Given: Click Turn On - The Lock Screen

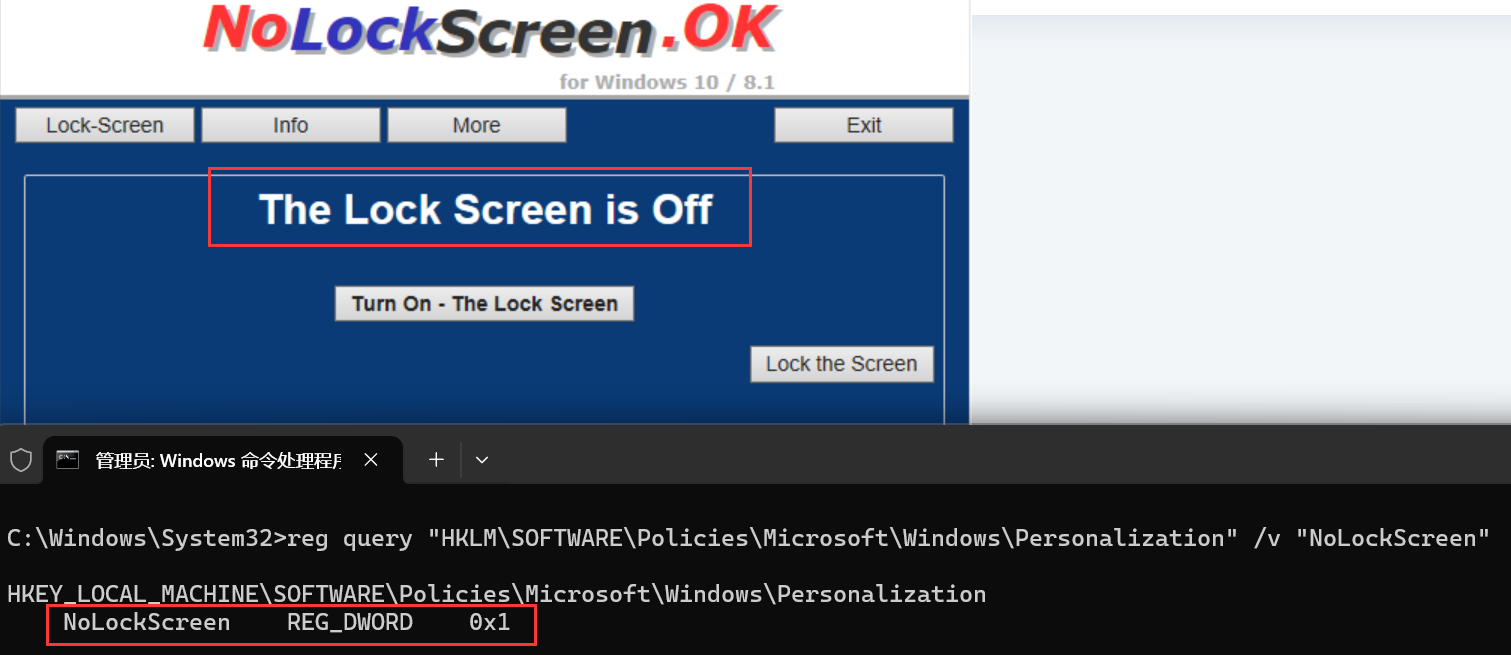Looking at the screenshot, I should [x=484, y=304].
